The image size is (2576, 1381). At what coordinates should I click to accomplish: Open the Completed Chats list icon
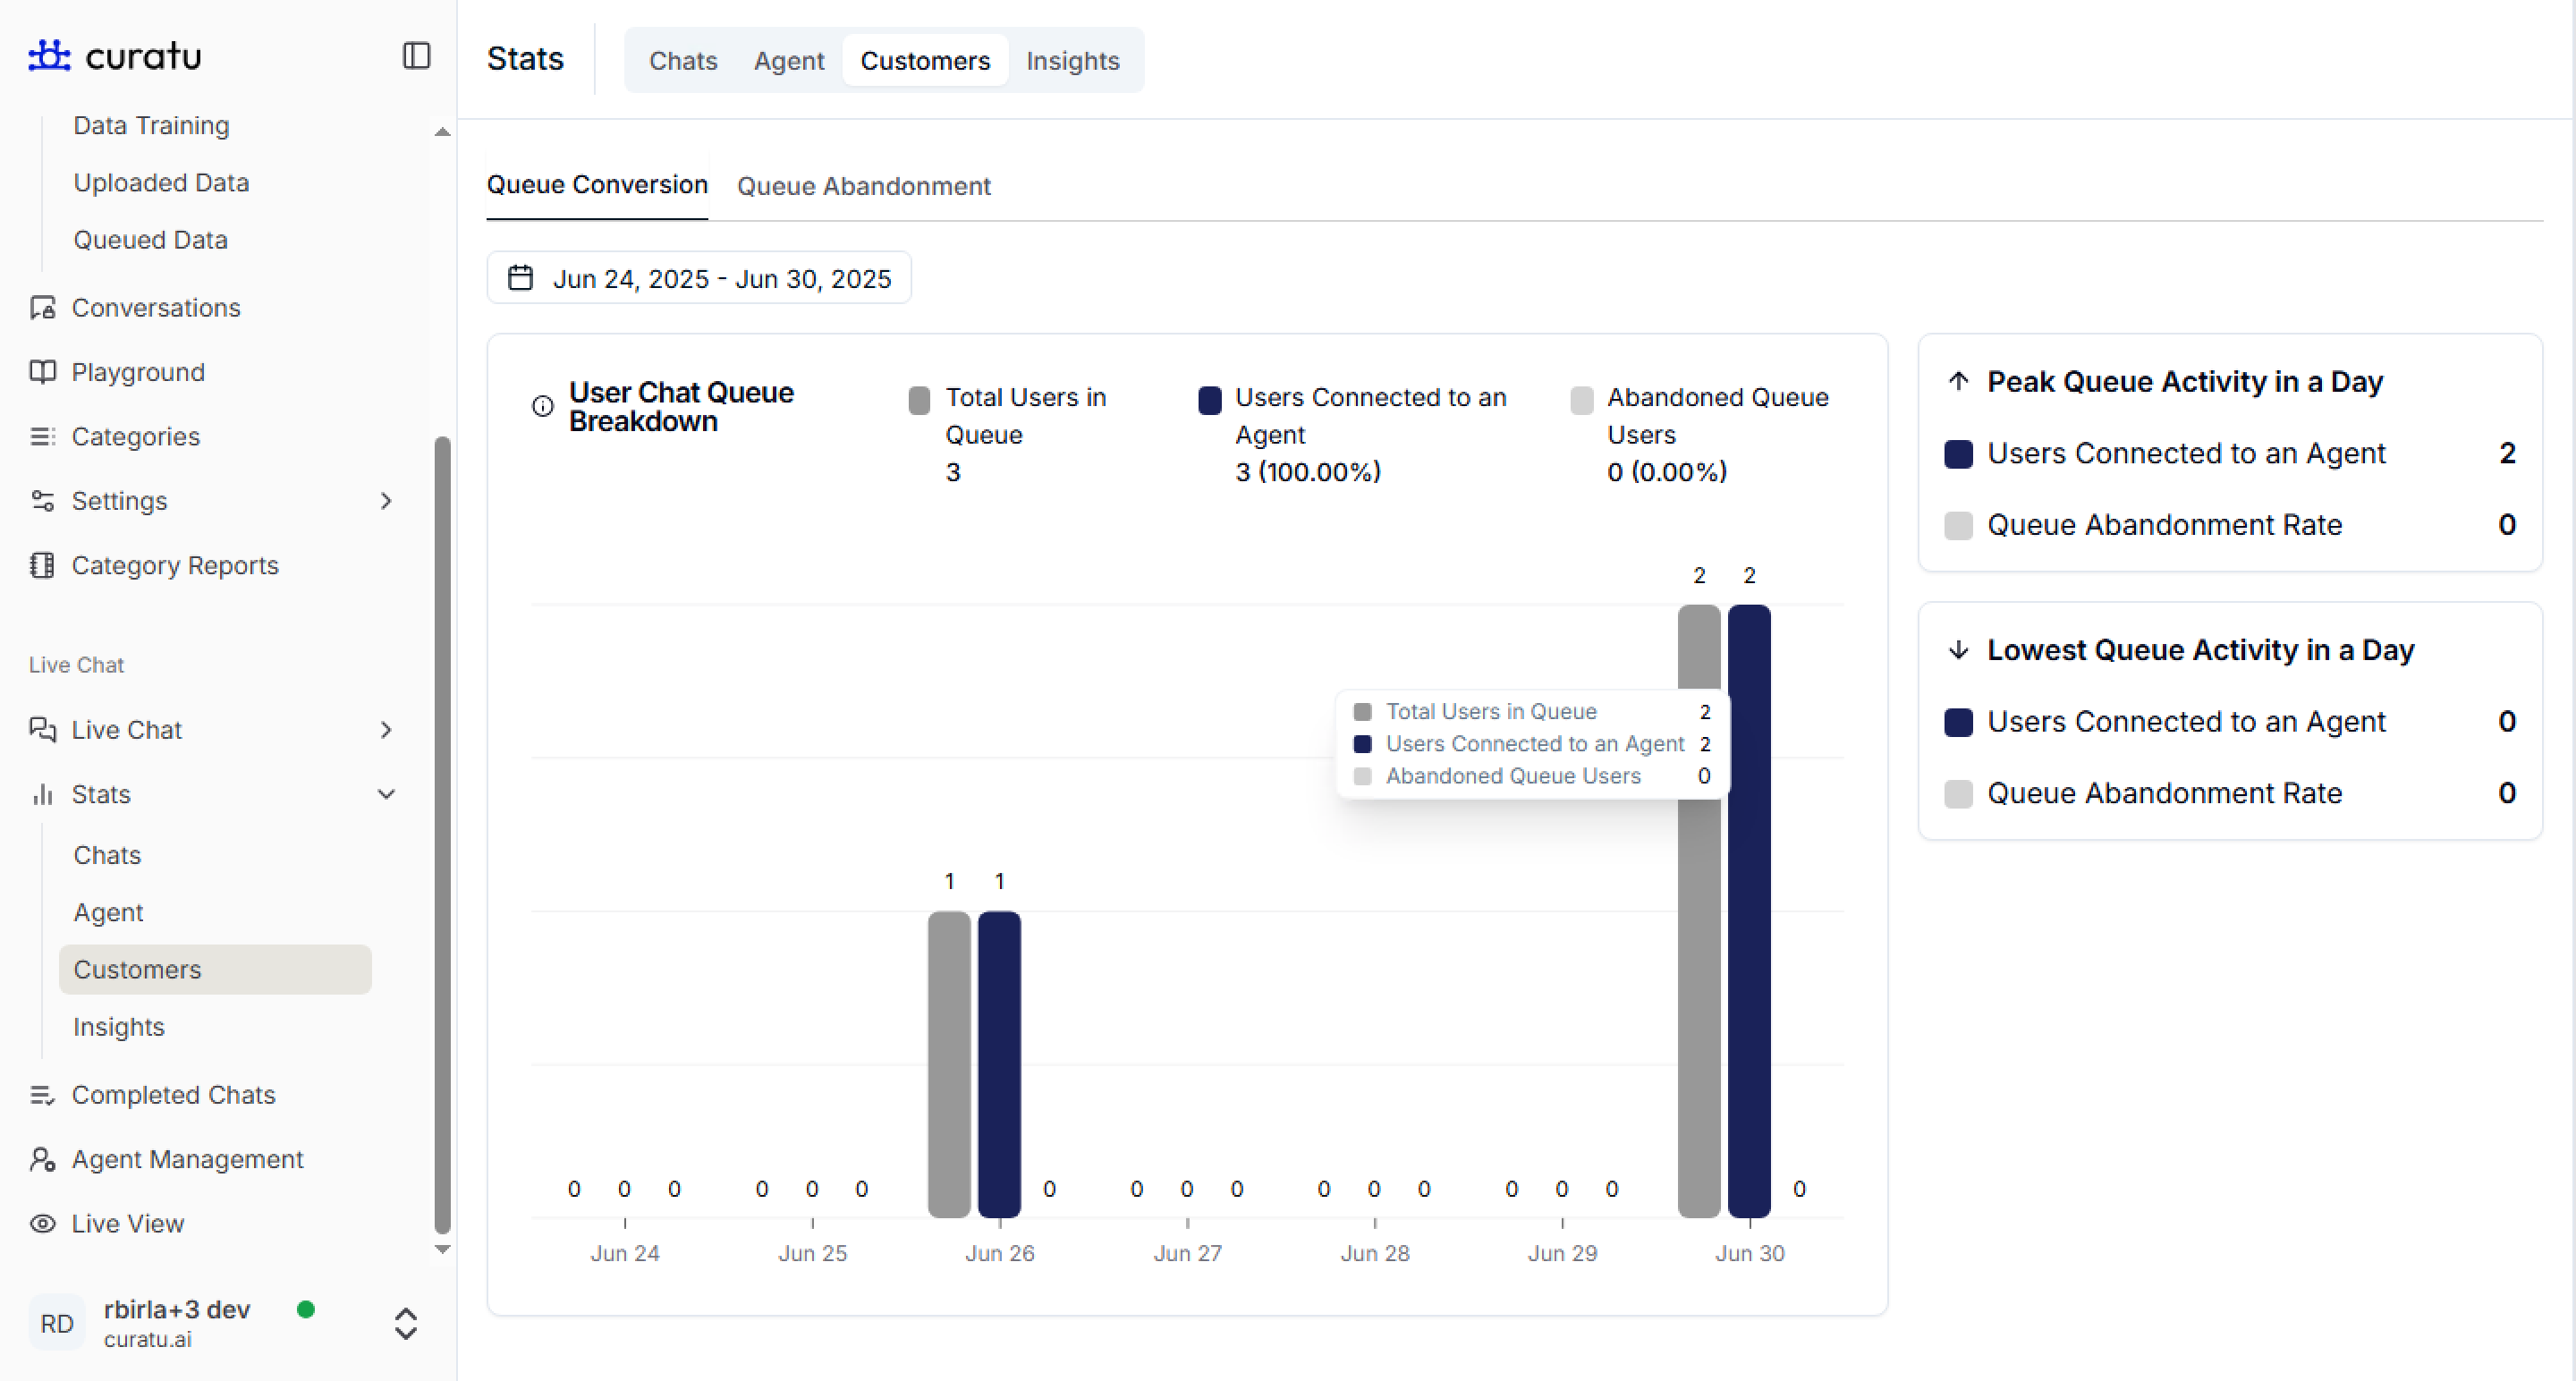(42, 1095)
